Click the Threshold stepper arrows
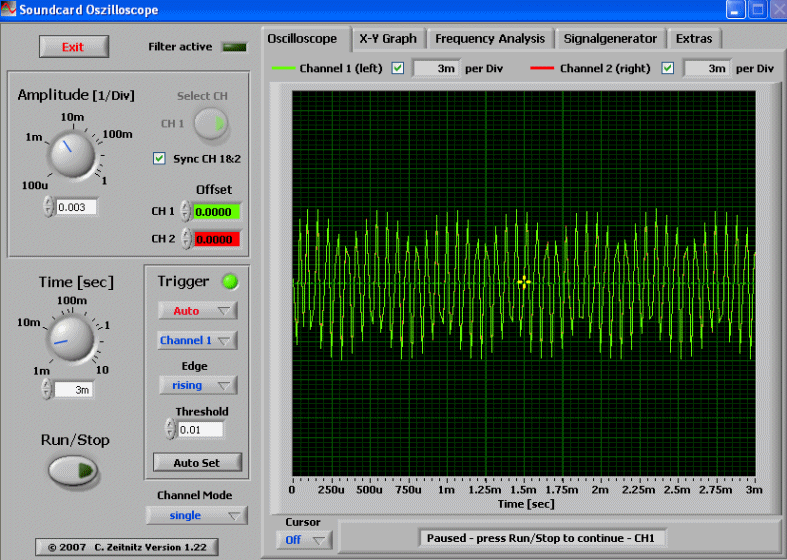 pos(170,429)
